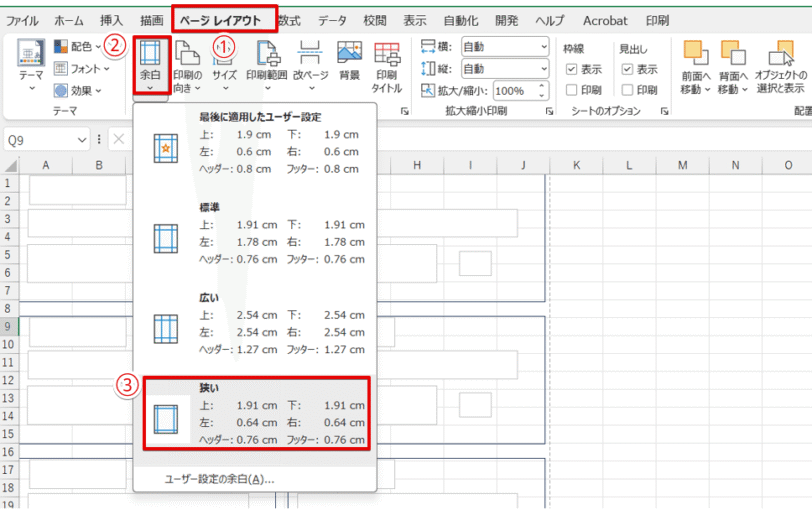Open ページ設定 dialog launcher
This screenshot has width=812, height=515.
[x=404, y=111]
